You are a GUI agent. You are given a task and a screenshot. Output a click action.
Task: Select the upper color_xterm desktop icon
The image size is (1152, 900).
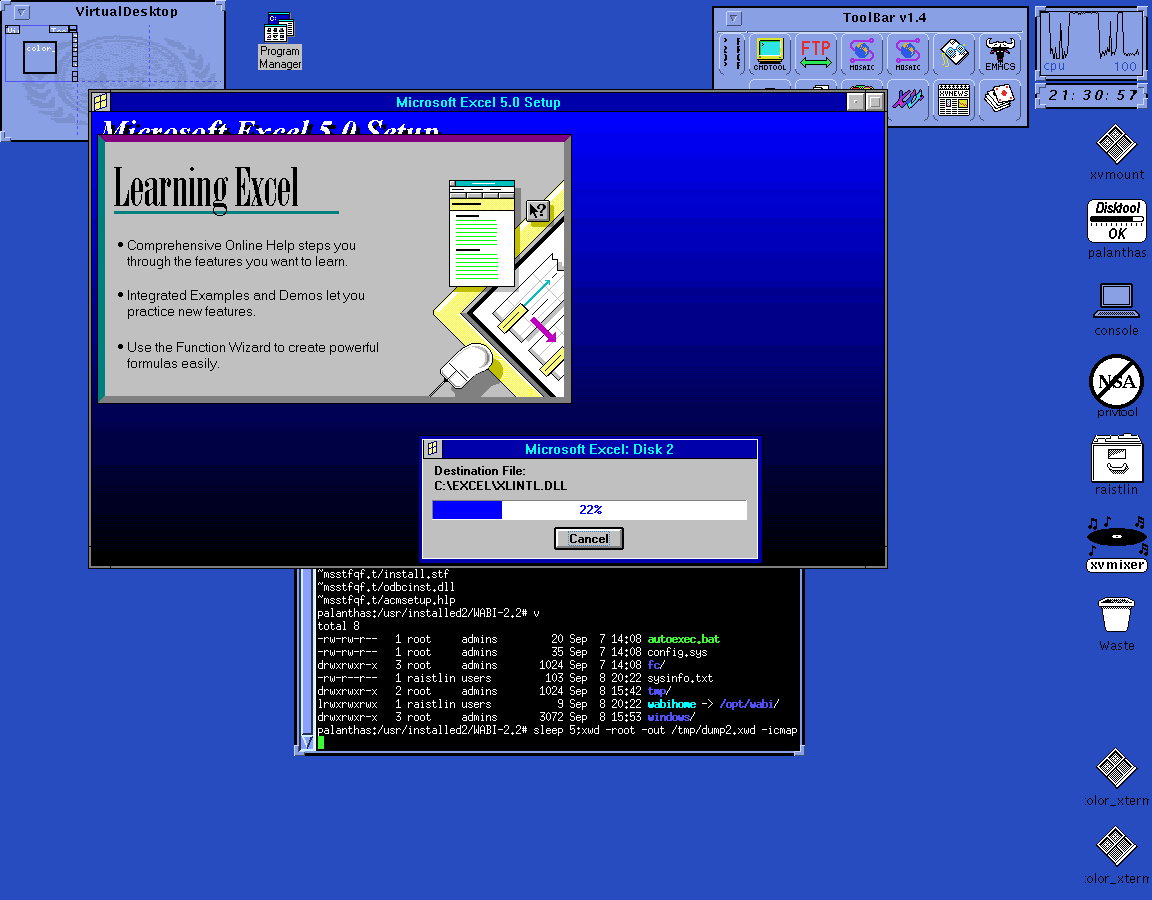click(x=1117, y=777)
